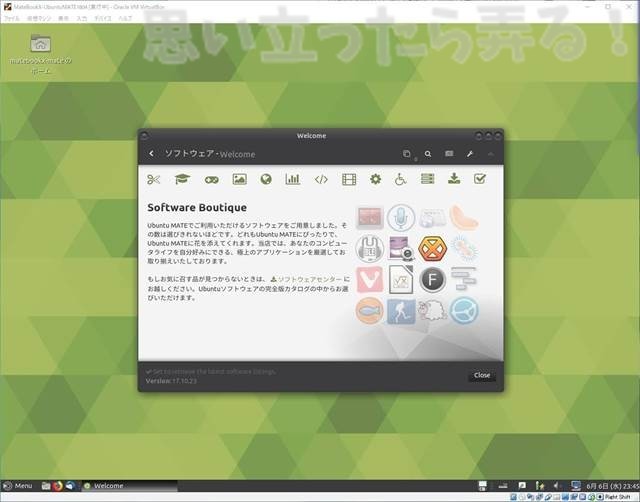The image size is (640, 502).
Task: Open the Thunderbird icon on MATE panel
Action: (x=70, y=486)
